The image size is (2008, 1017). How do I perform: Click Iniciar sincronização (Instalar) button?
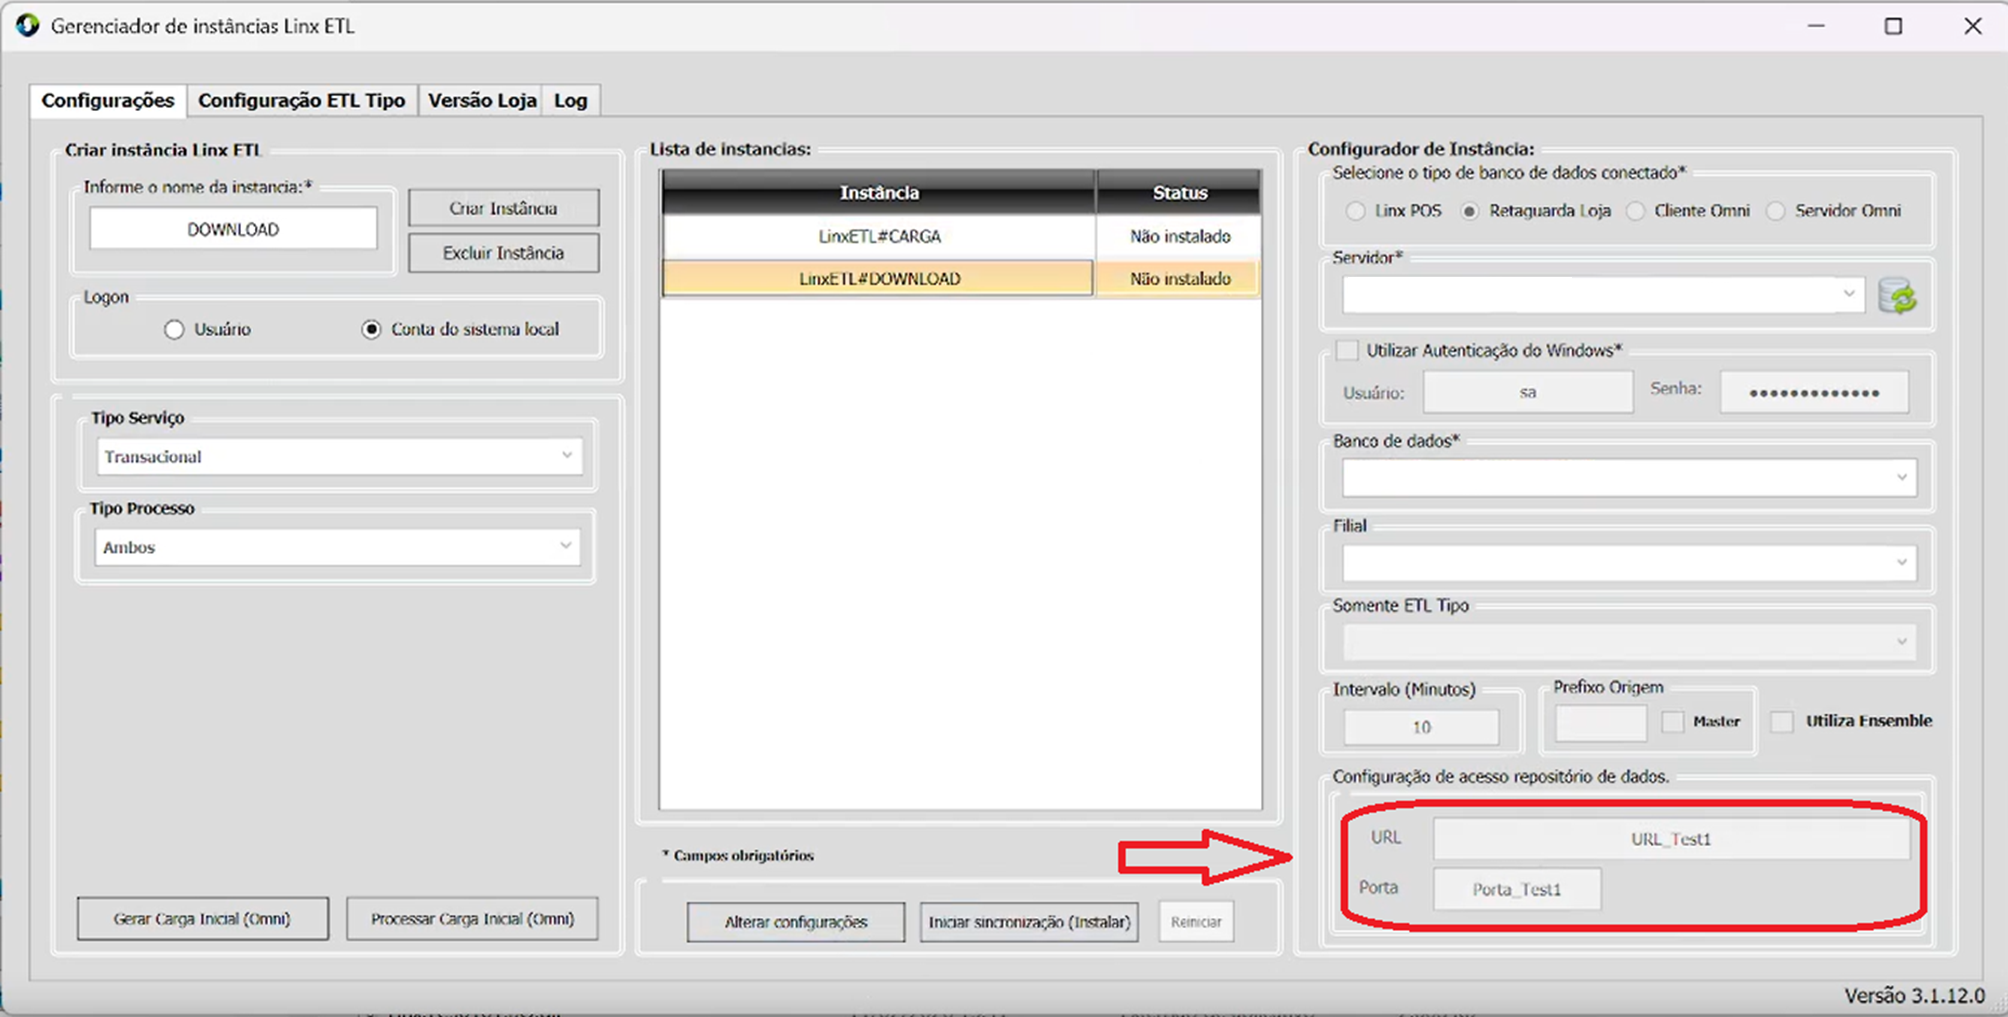pyautogui.click(x=1029, y=922)
